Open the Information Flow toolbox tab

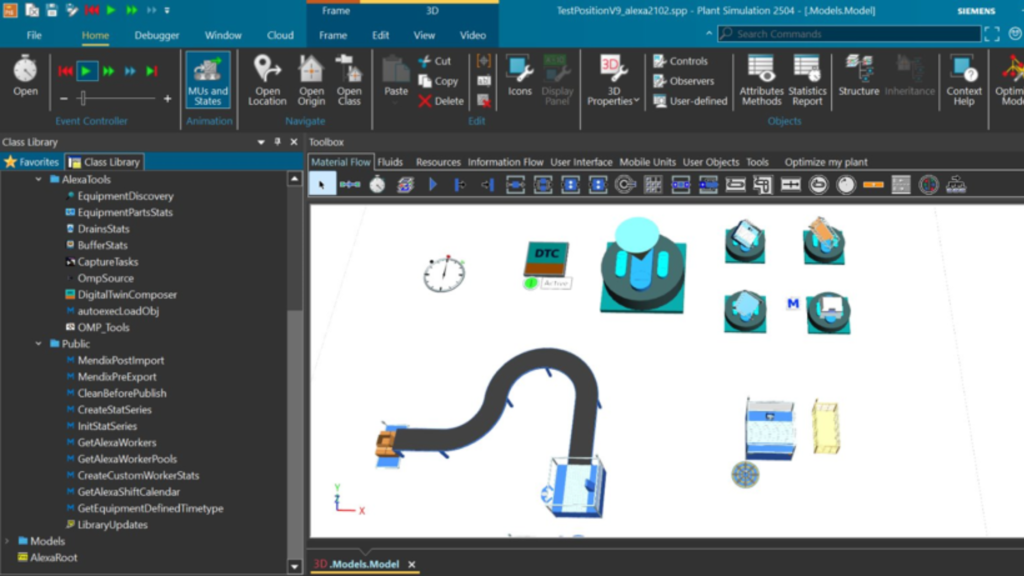(x=505, y=162)
